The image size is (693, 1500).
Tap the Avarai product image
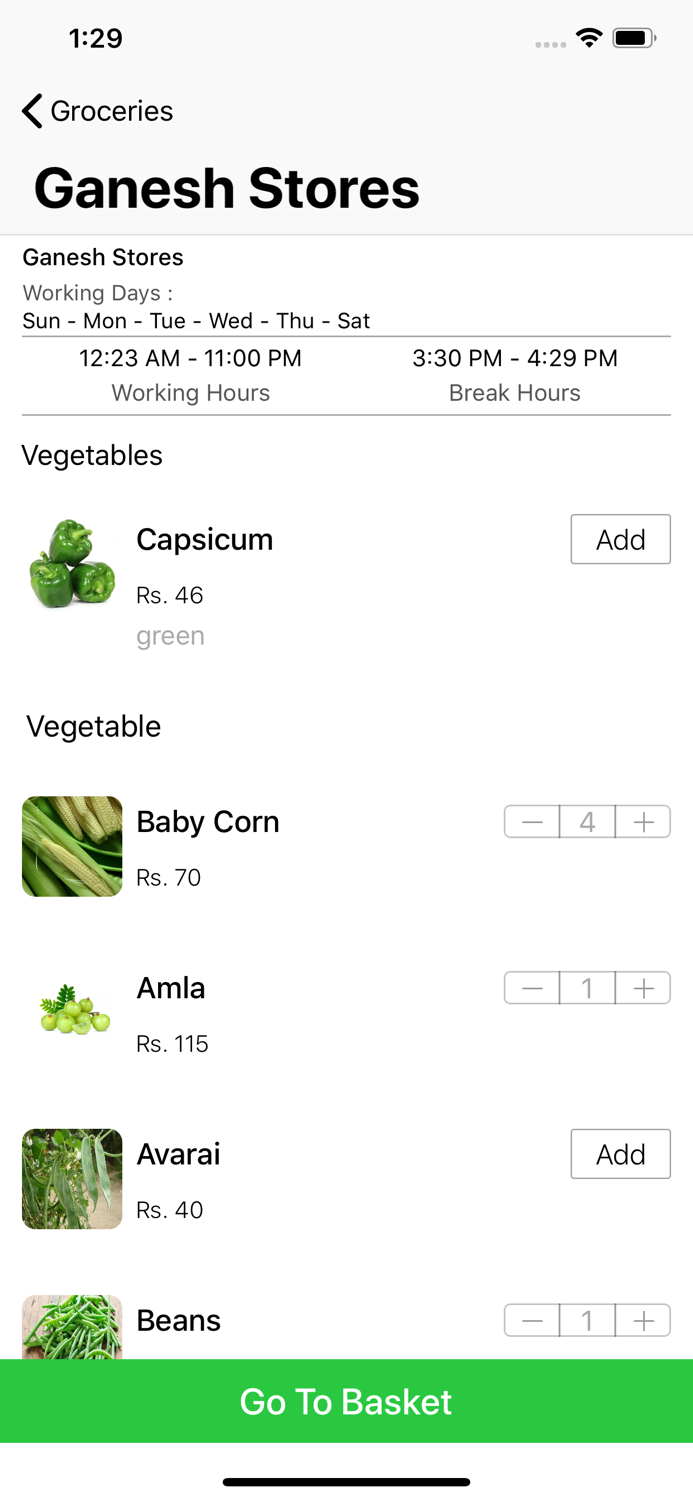tap(71, 1178)
